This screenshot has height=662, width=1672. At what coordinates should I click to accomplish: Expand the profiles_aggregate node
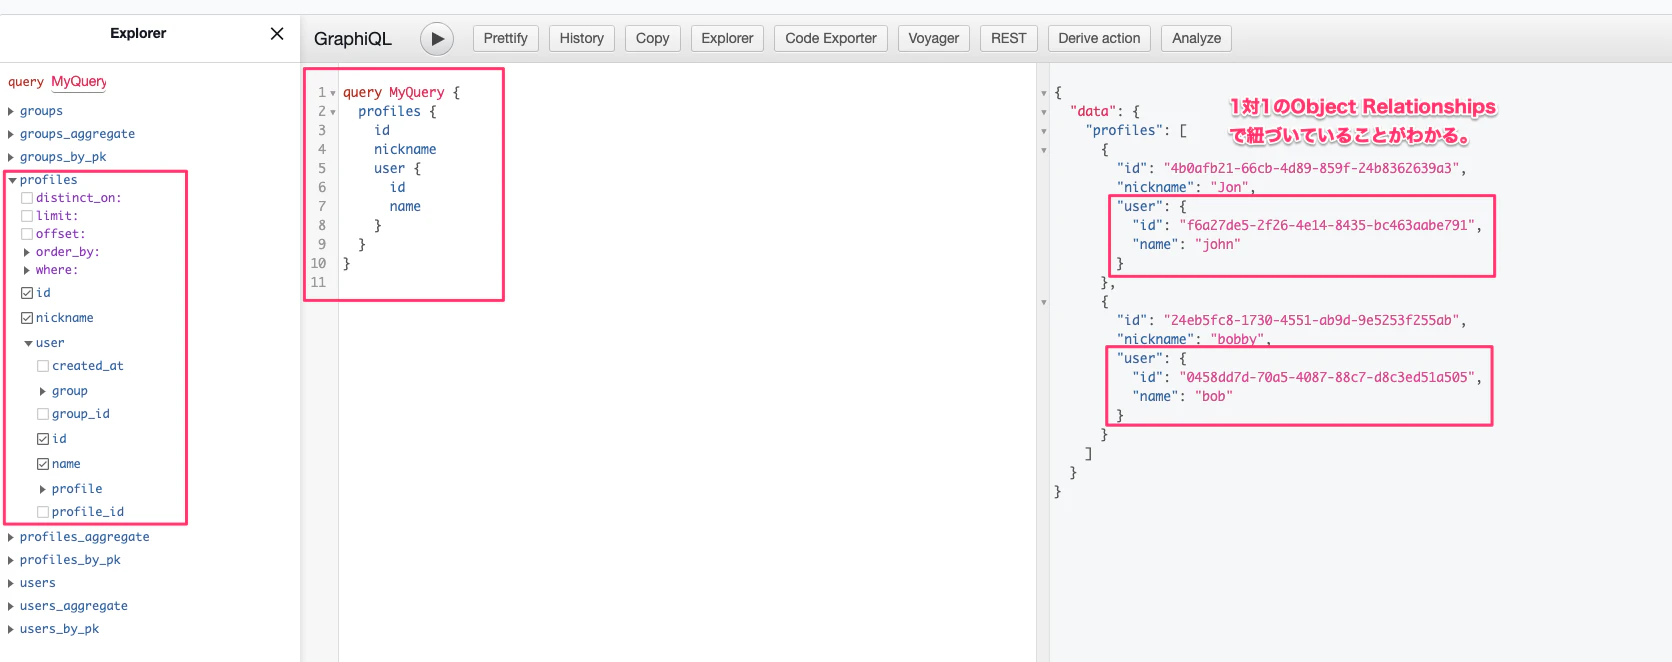coord(11,537)
